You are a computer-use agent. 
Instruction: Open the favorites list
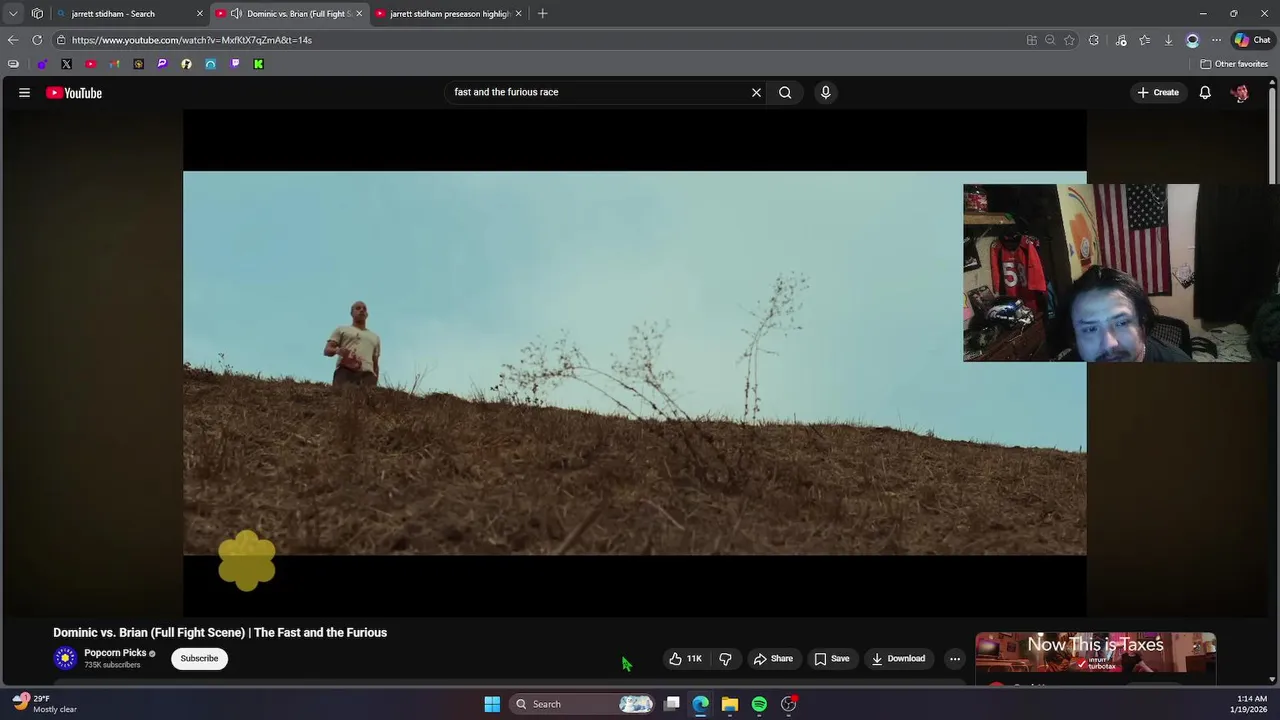[1144, 40]
